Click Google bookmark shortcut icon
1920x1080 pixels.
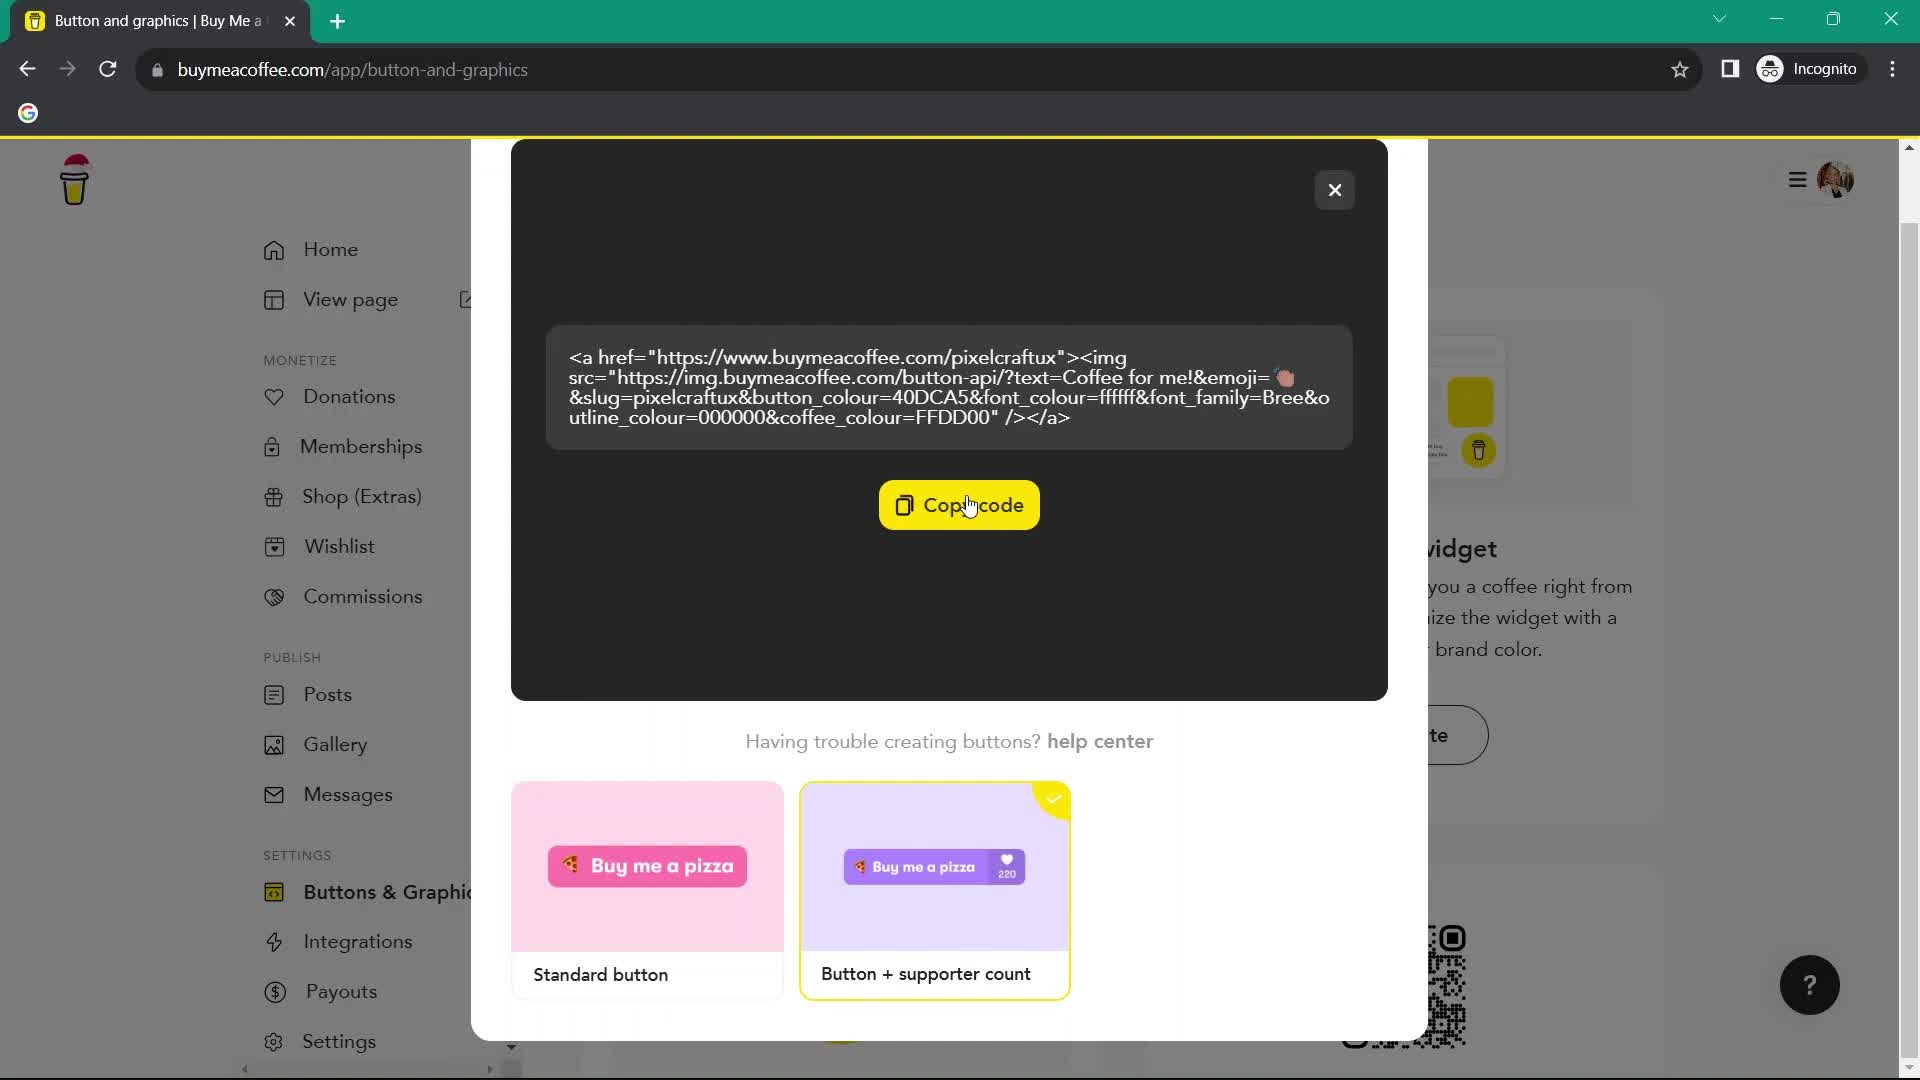tap(28, 113)
